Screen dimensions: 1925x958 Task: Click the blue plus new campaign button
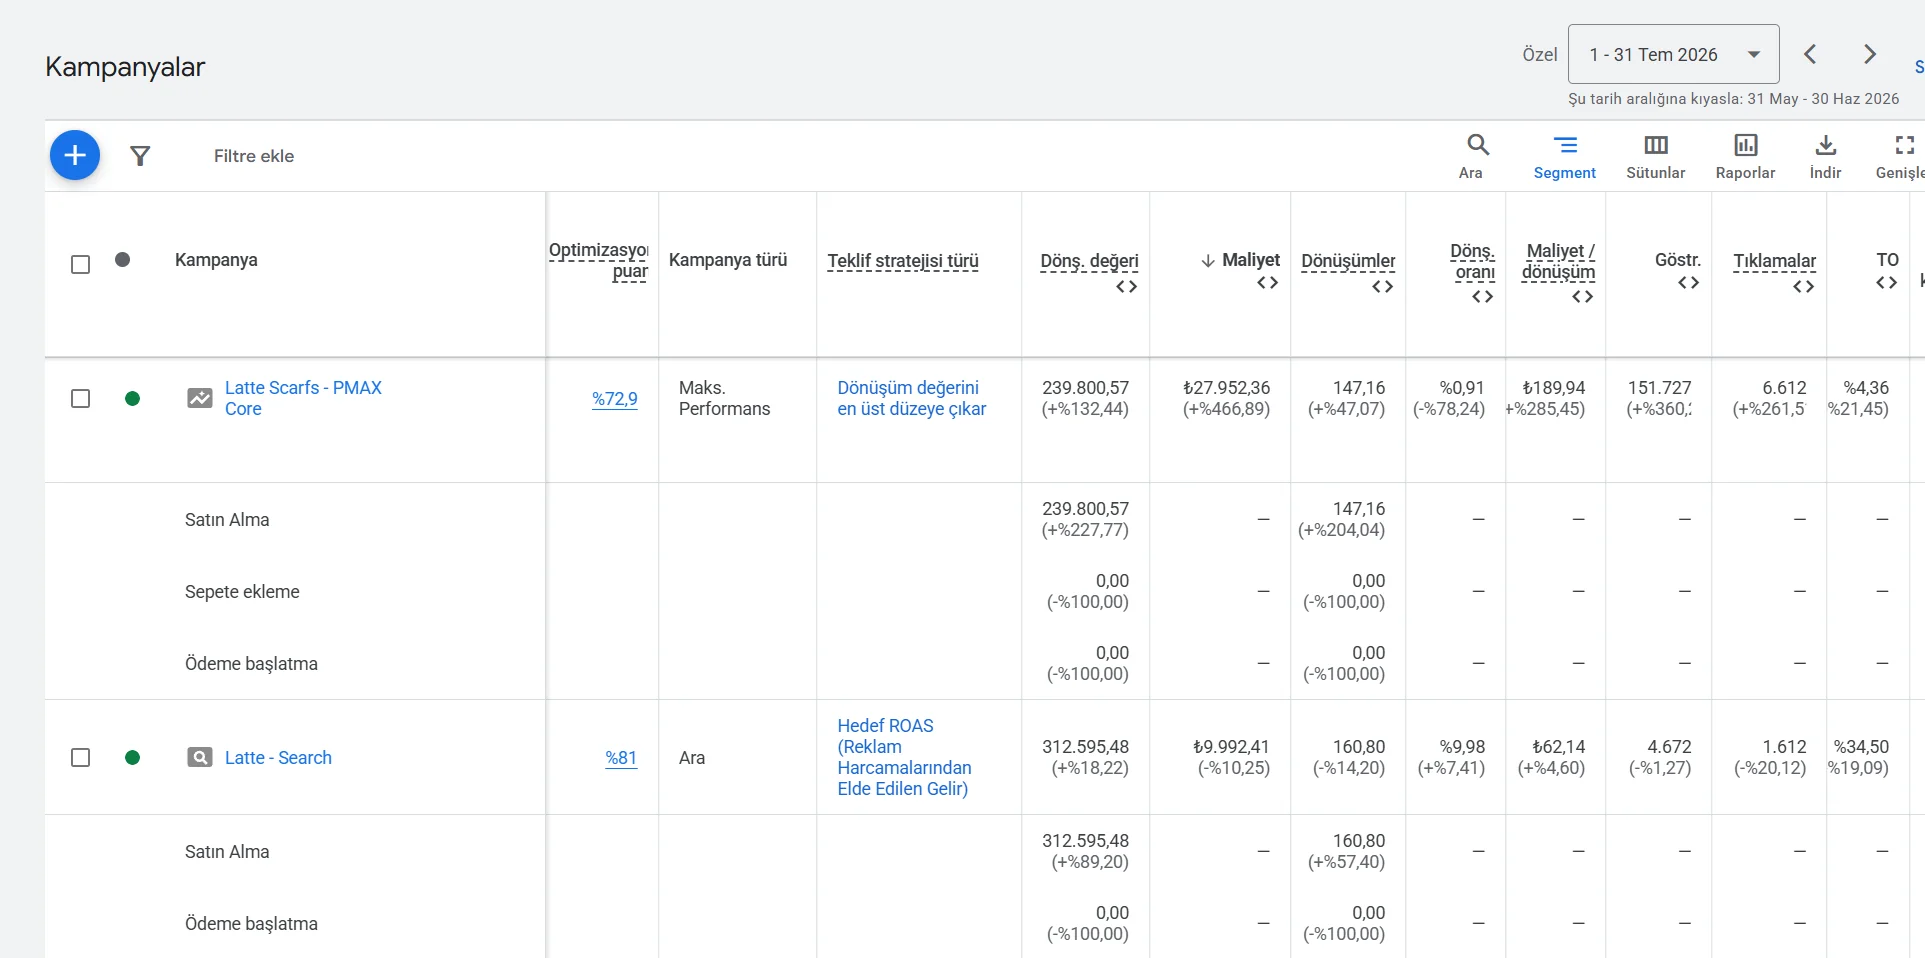point(75,155)
